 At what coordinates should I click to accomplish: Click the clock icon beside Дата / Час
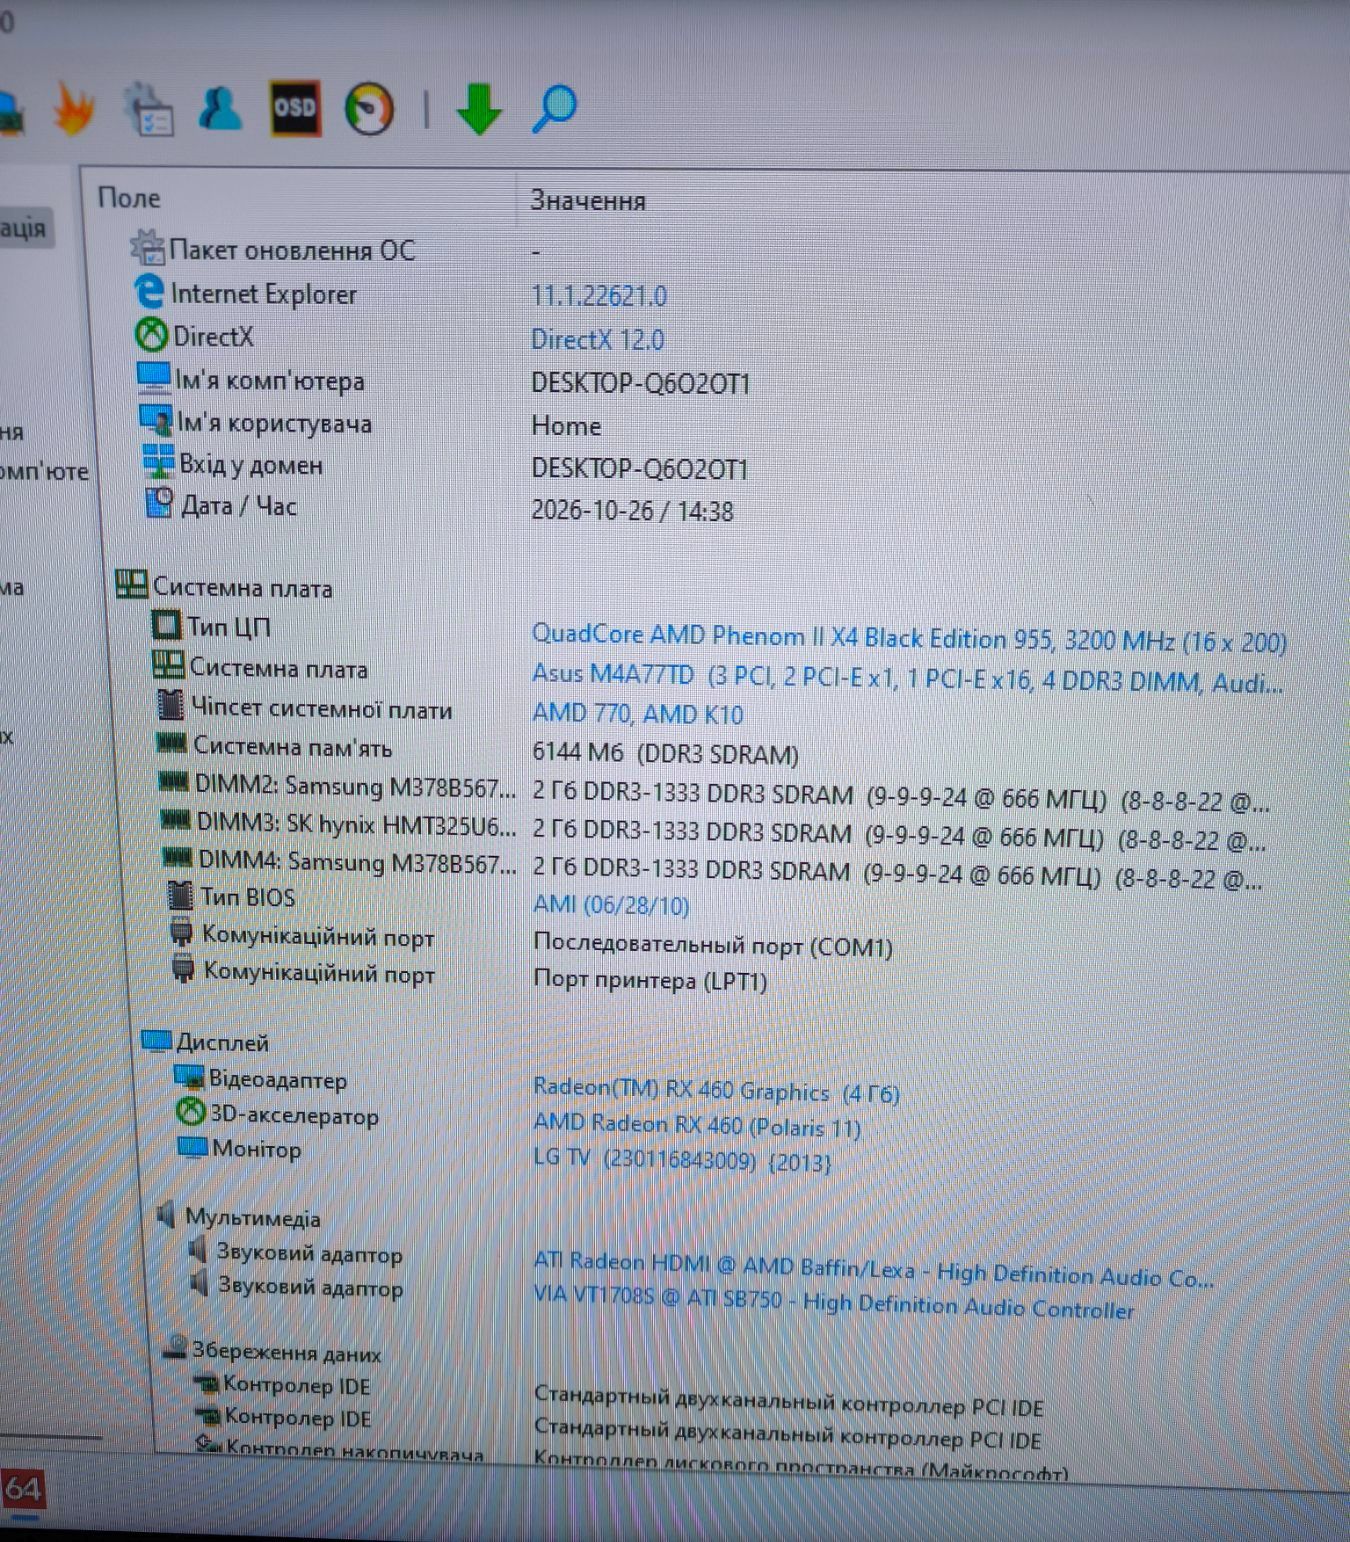(160, 503)
